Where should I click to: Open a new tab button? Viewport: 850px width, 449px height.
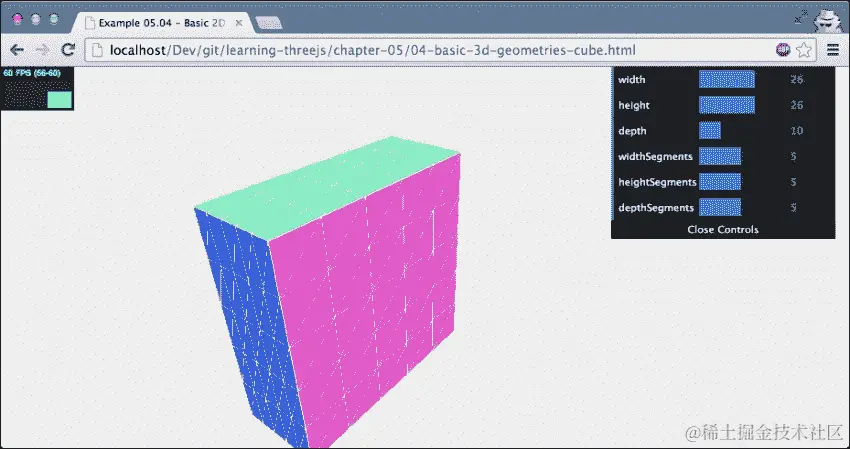(x=269, y=23)
